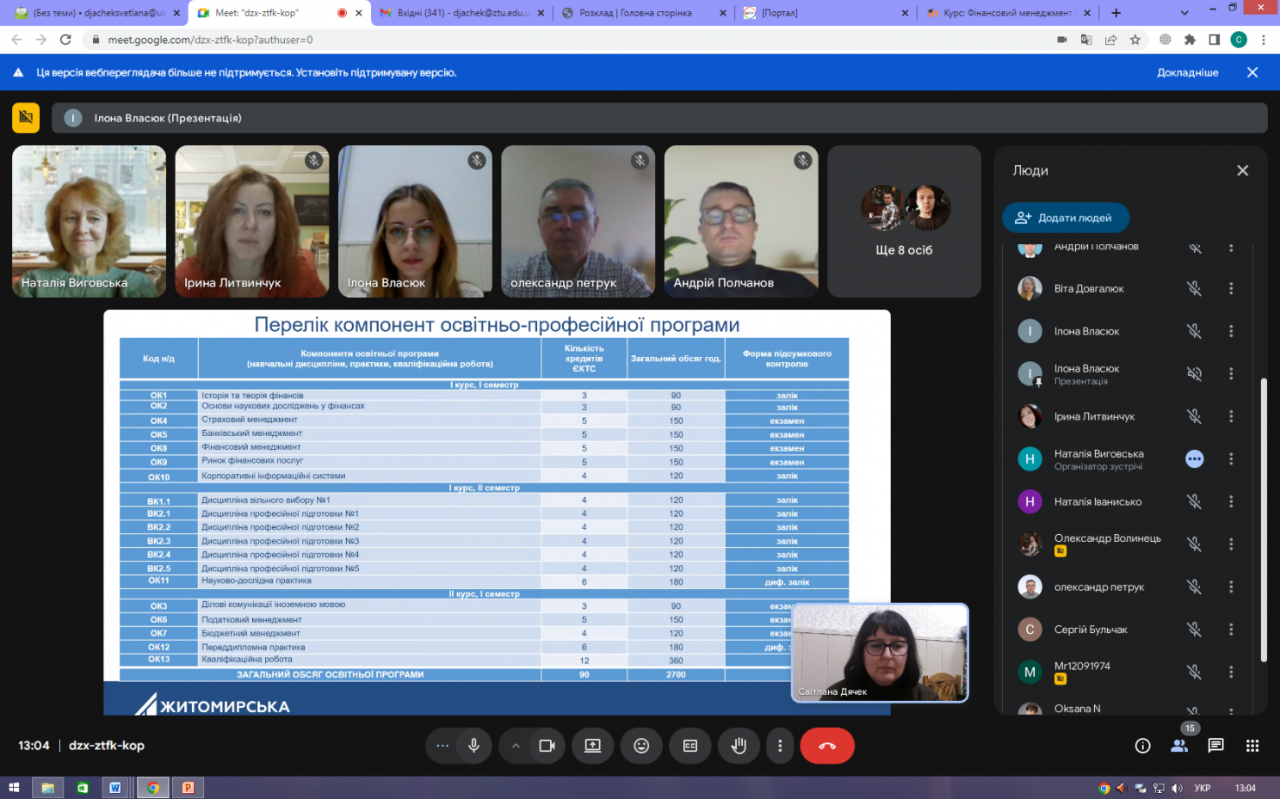
Task: Open the meeting chat panel
Action: pyautogui.click(x=1215, y=746)
